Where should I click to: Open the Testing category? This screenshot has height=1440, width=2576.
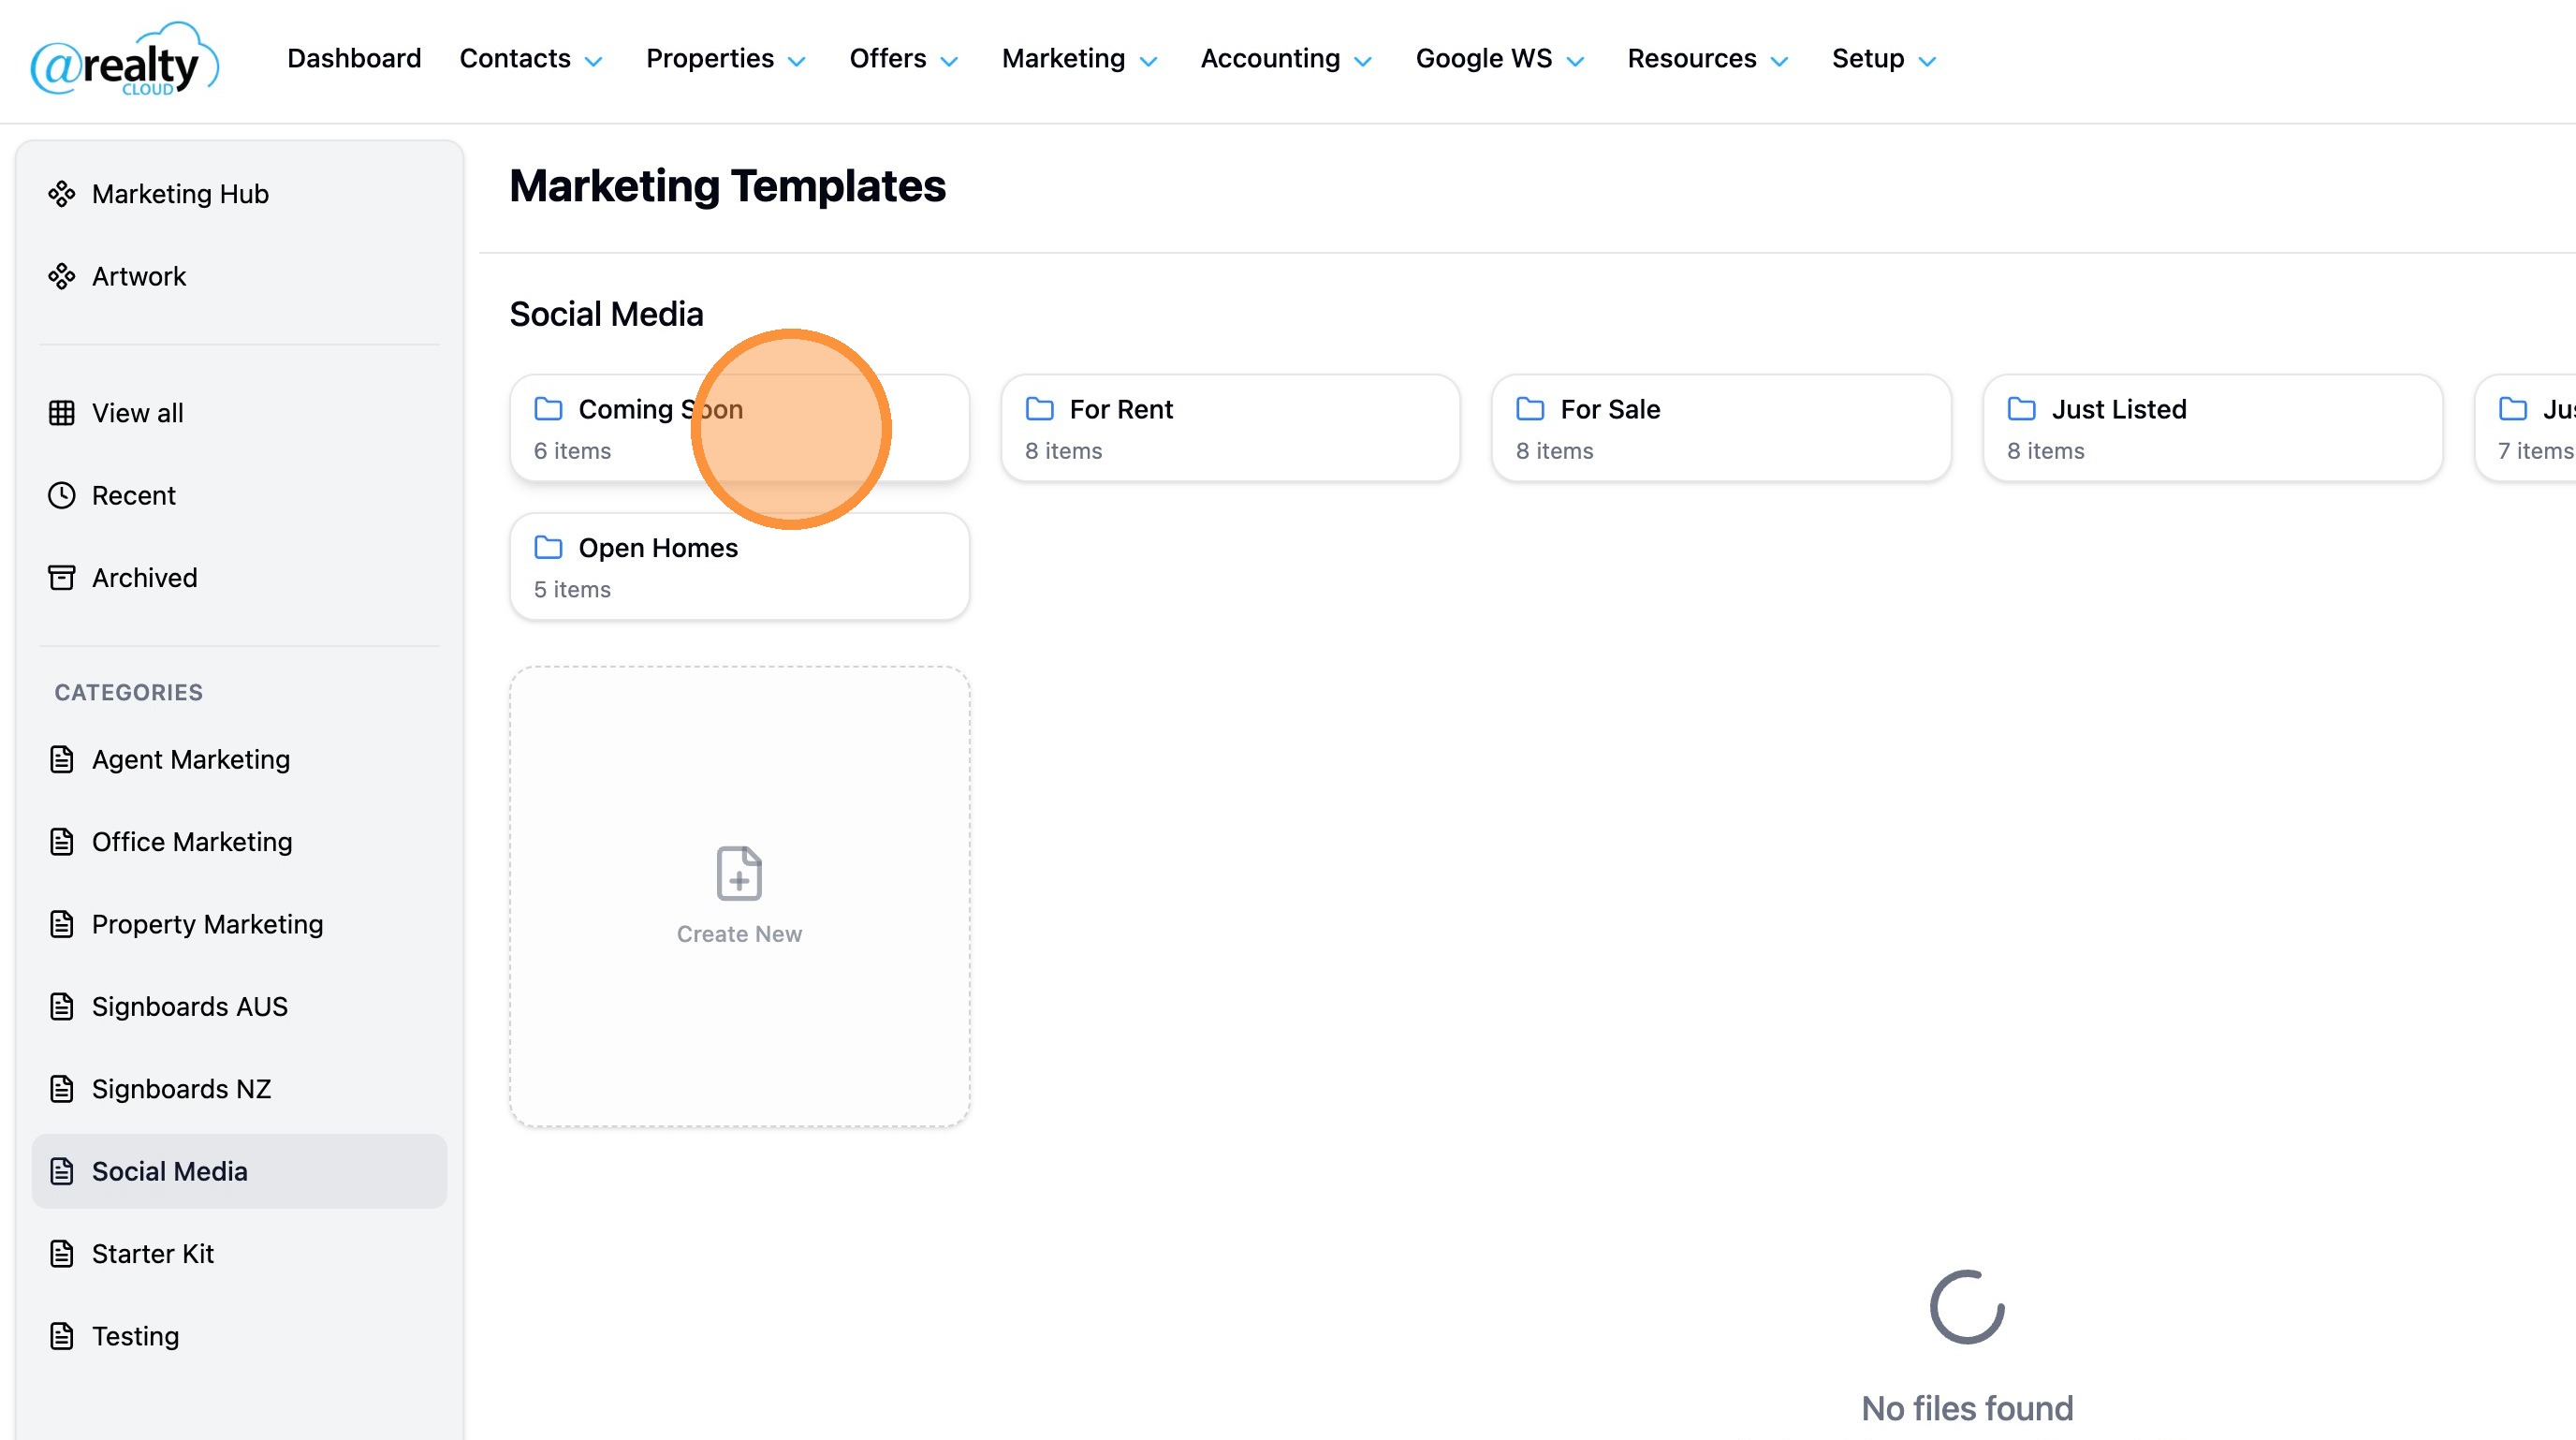click(239, 1336)
